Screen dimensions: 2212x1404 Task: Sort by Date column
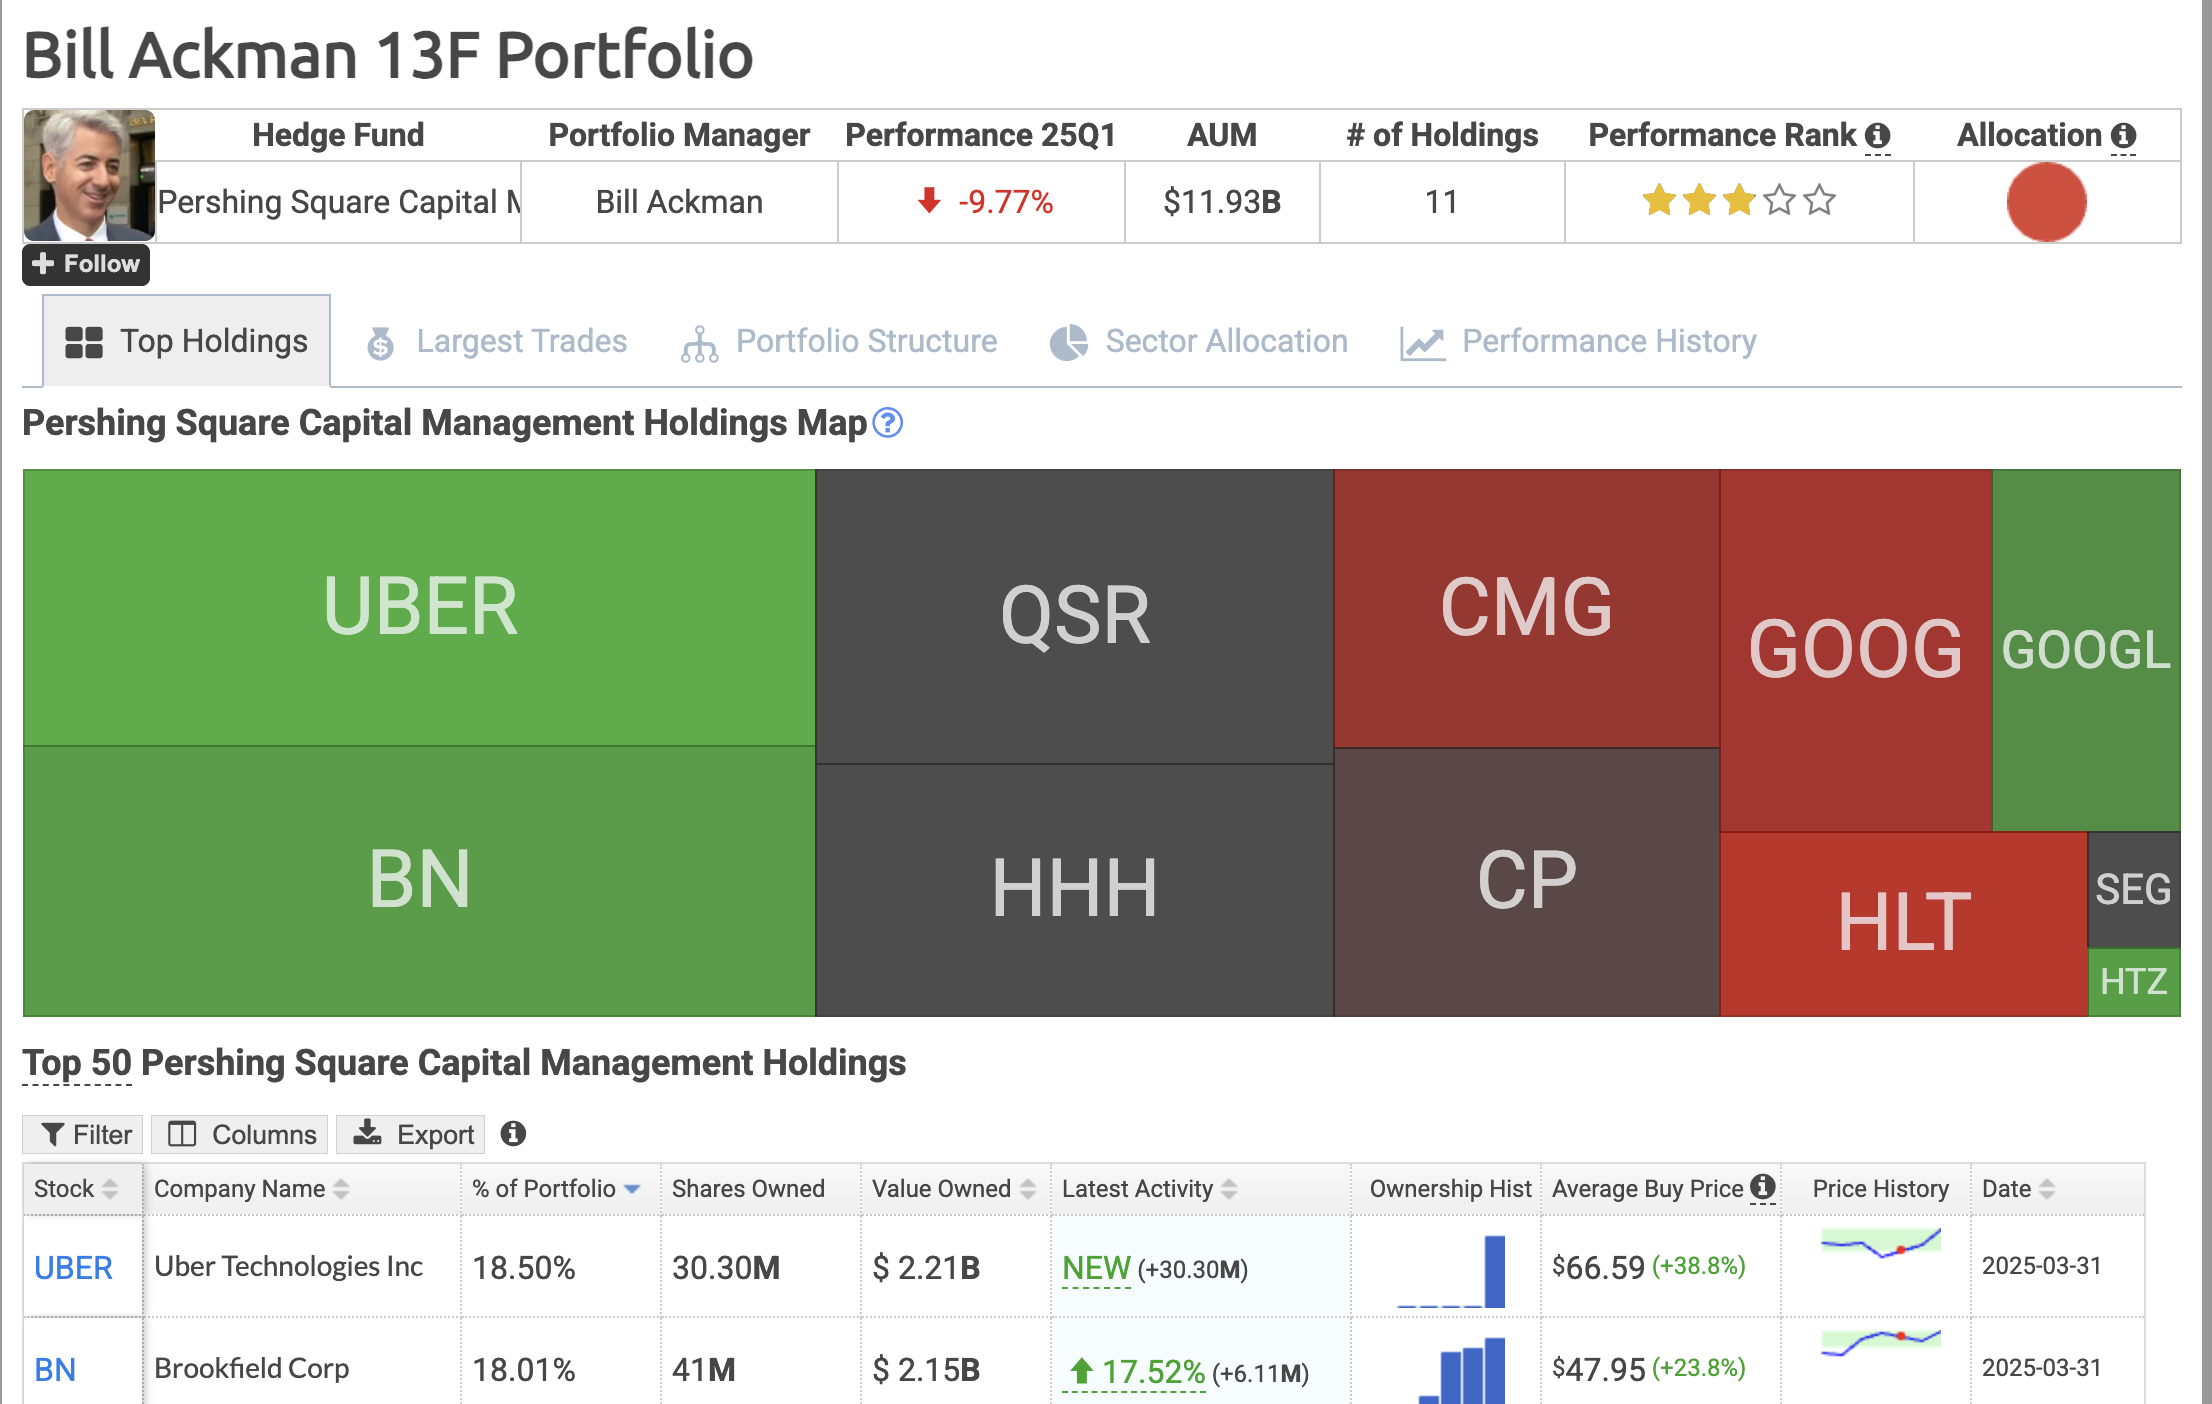(2057, 1188)
